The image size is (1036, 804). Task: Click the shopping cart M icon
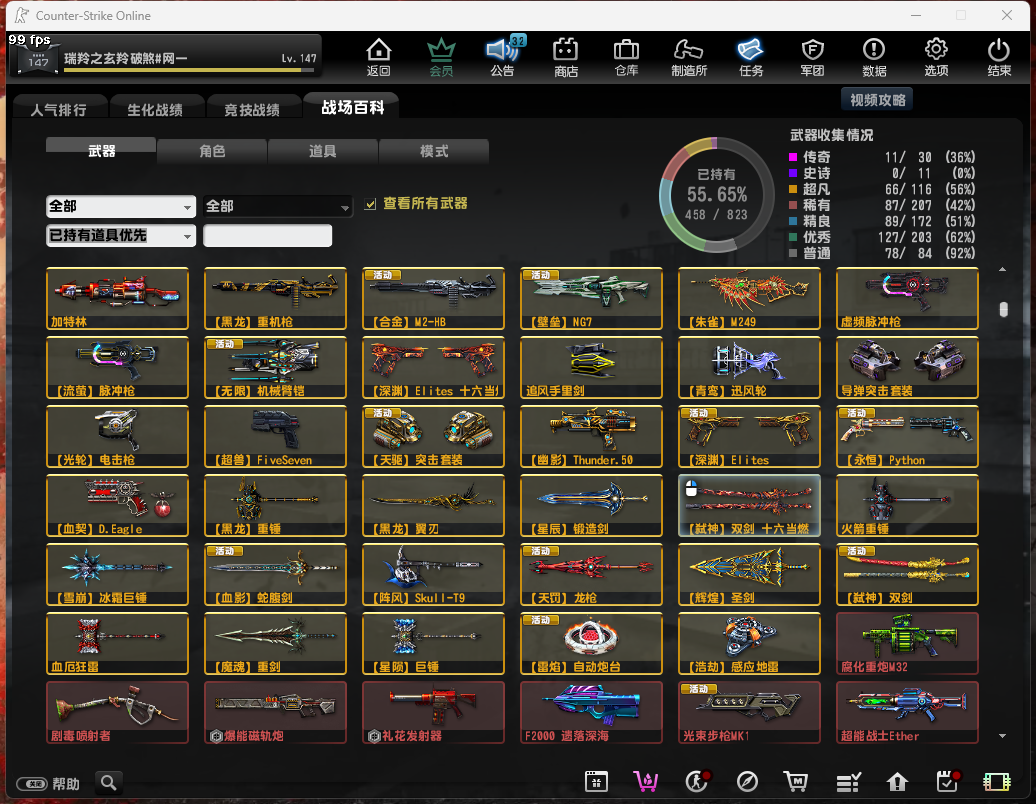[796, 782]
